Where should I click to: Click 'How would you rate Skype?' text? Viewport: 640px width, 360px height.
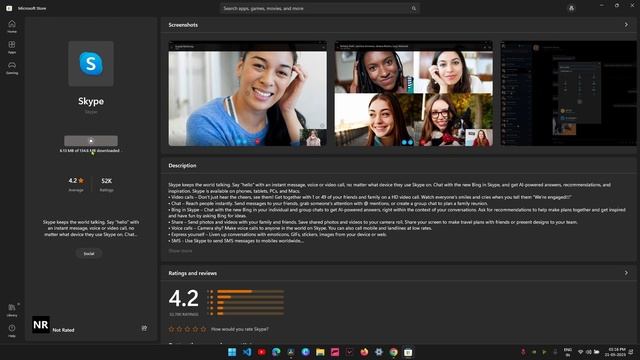tap(240, 329)
